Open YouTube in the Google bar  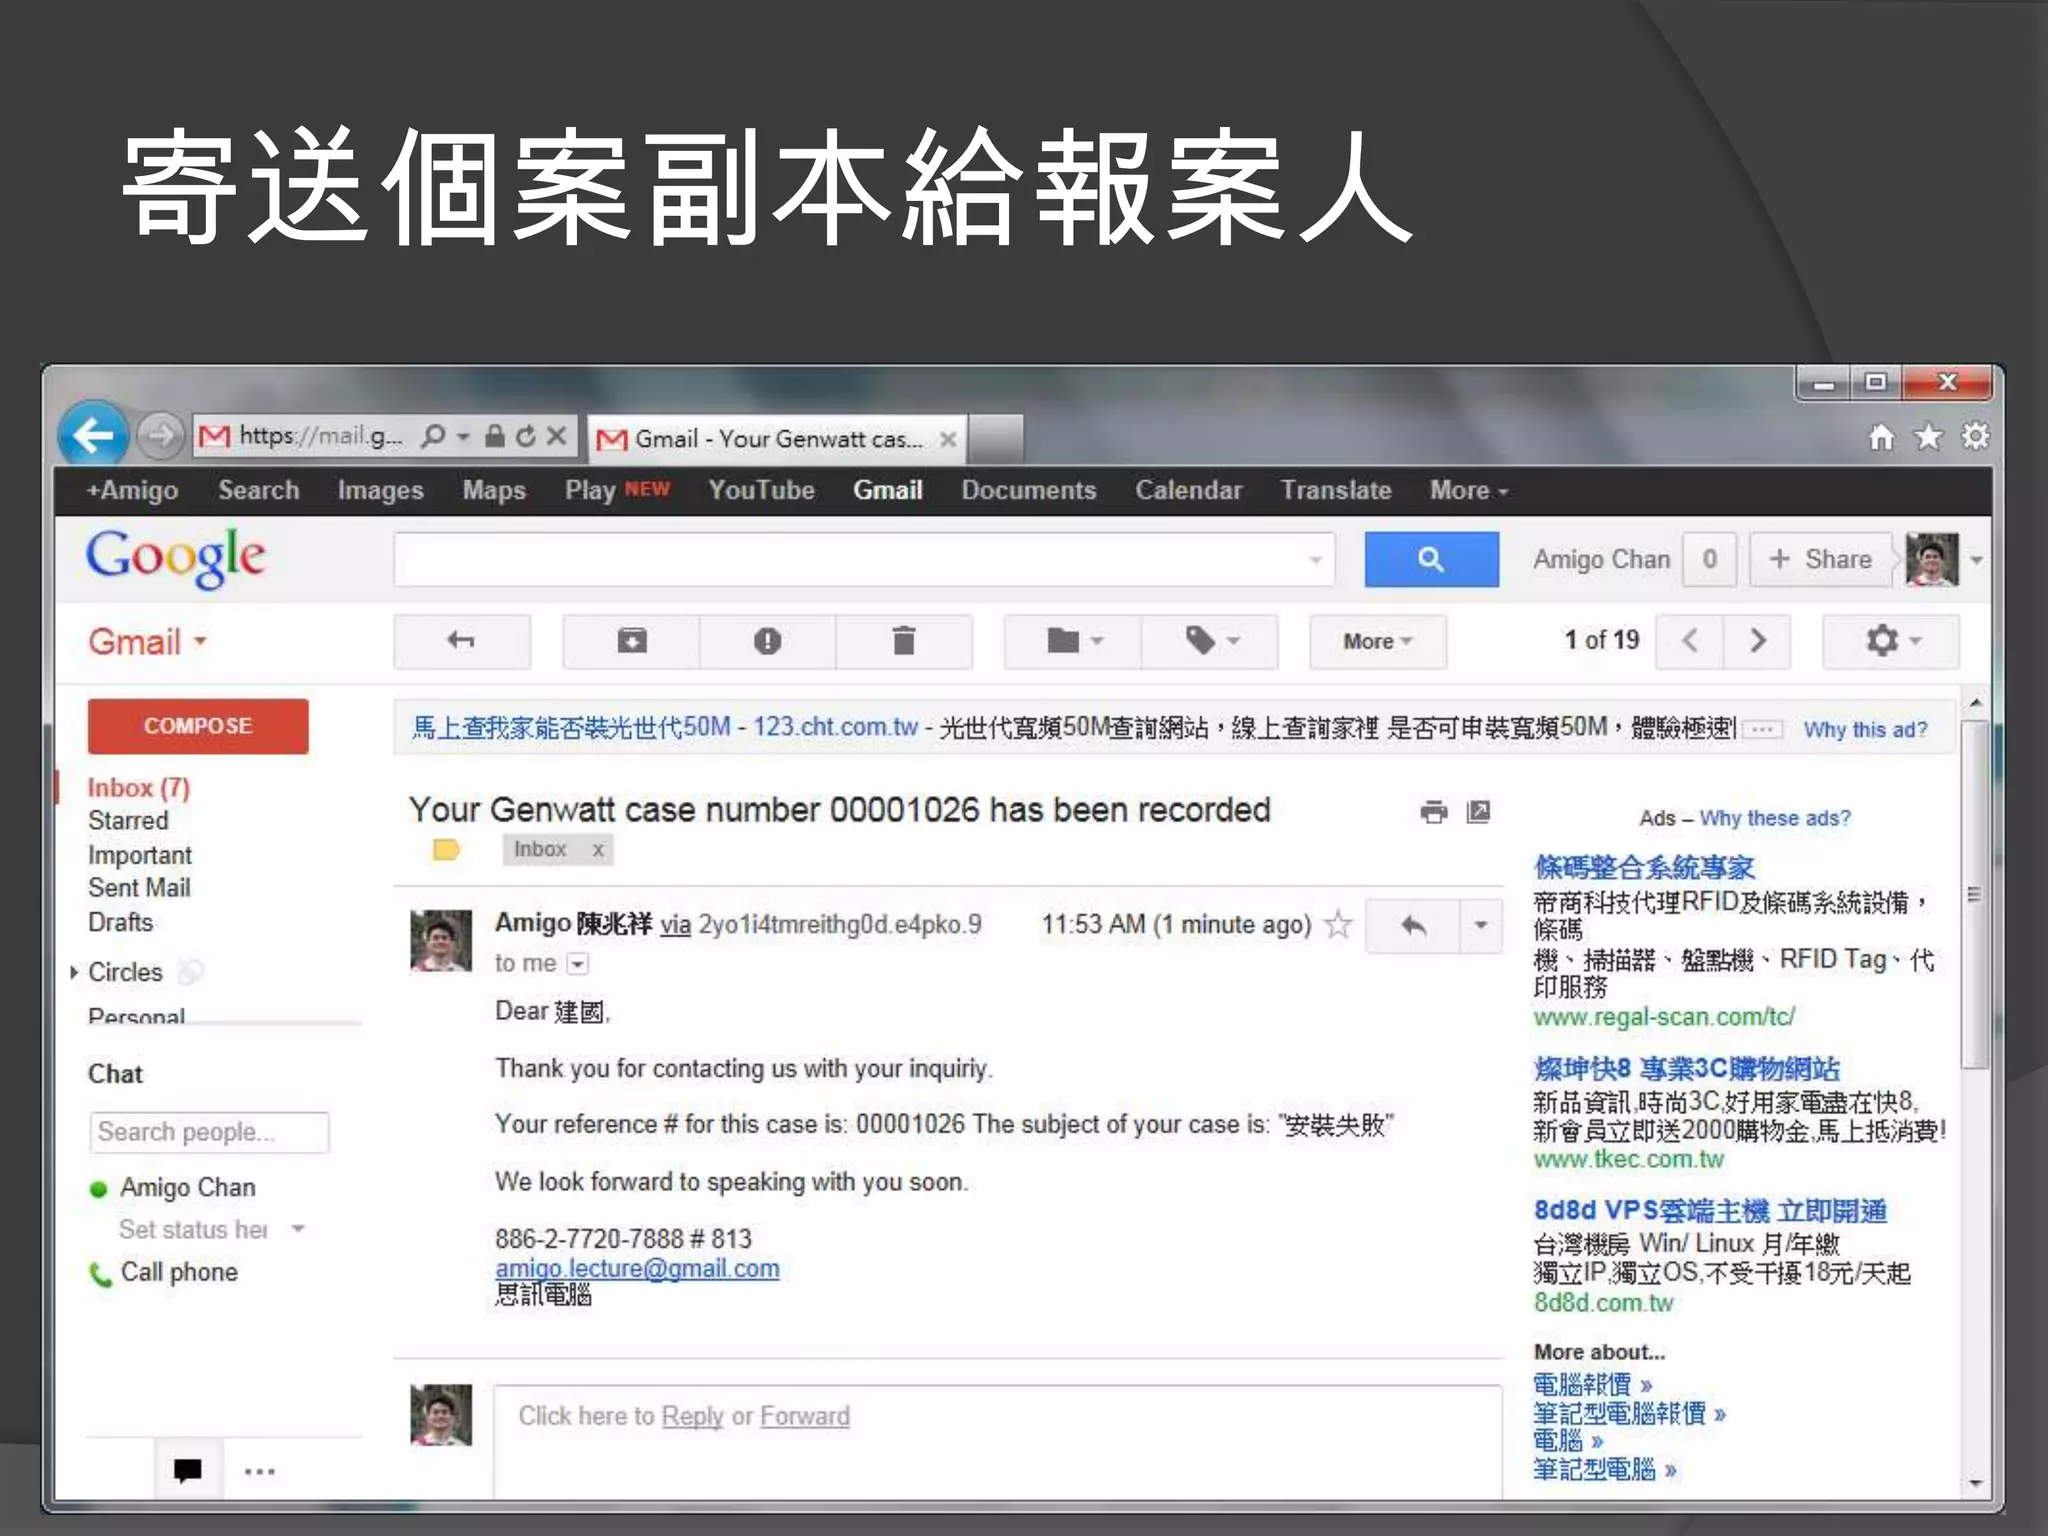pyautogui.click(x=761, y=490)
